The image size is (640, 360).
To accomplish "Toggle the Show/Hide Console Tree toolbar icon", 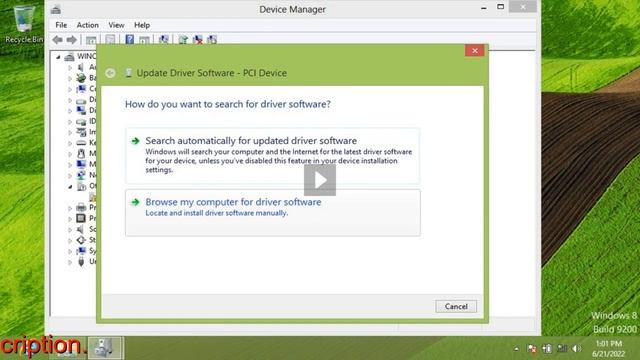I will click(x=91, y=40).
